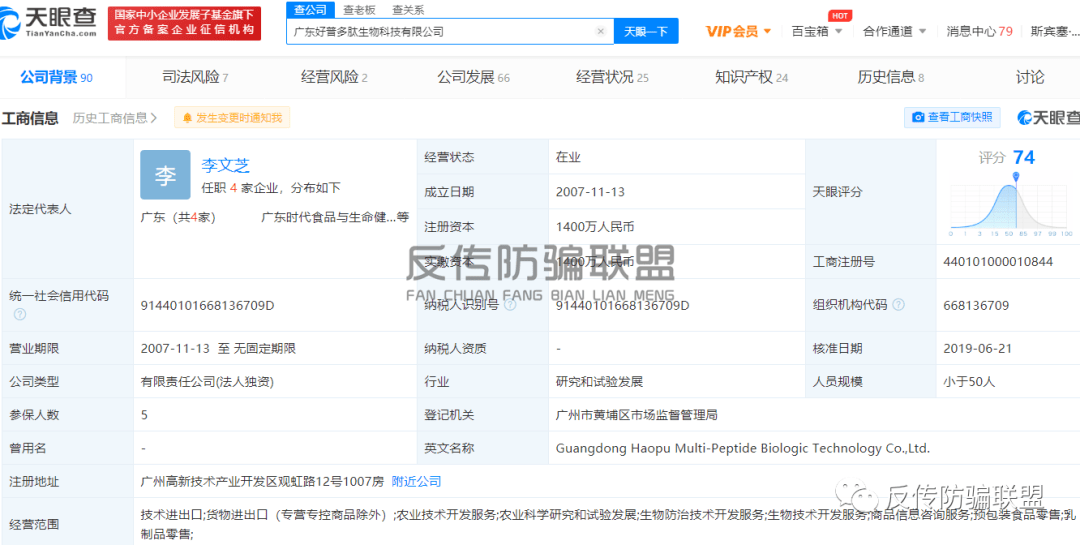This screenshot has width=1080, height=545.
Task: Expand 历史工商信息 via its chevron
Action: tap(153, 118)
